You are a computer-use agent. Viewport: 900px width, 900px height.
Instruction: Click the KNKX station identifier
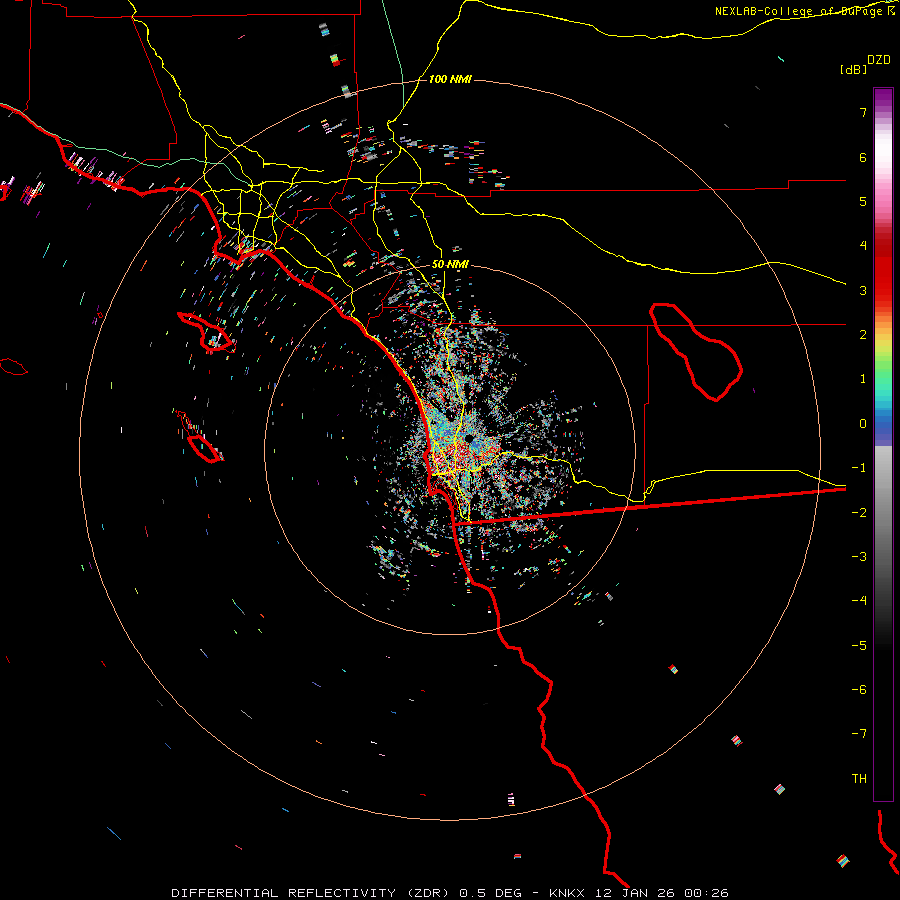pos(567,893)
